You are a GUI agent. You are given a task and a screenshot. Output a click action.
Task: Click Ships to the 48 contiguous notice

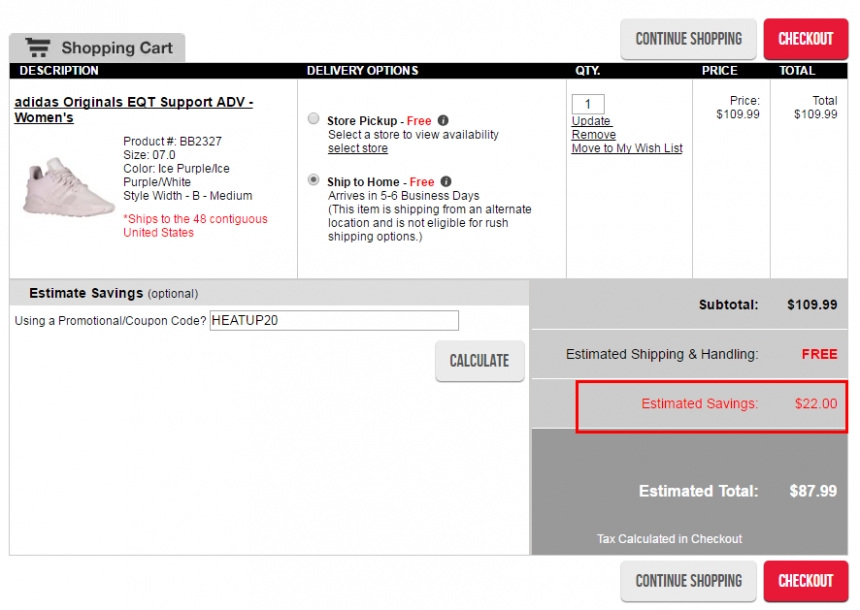click(195, 225)
